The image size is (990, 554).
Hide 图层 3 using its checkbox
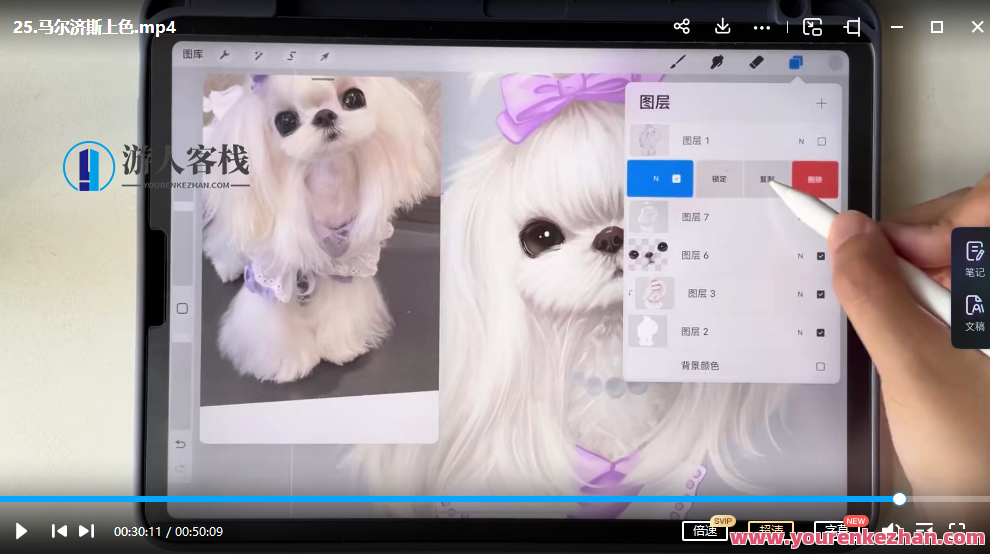[821, 294]
